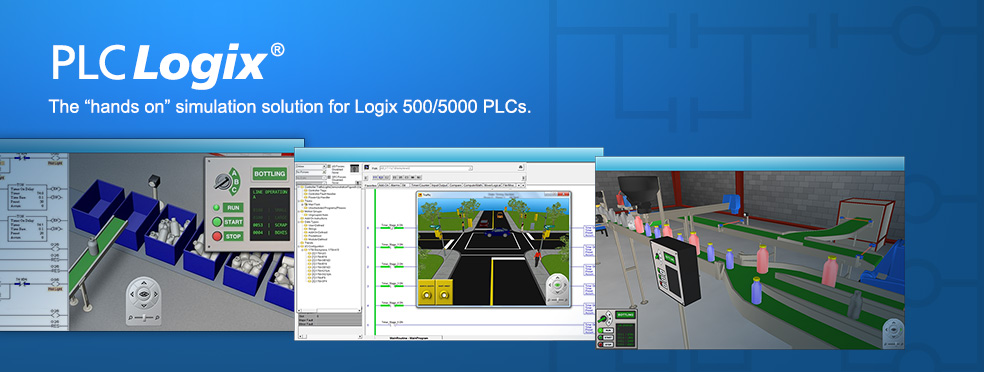This screenshot has width=984, height=372.
Task: Click the camera pan up arrow in bottling view
Action: click(144, 283)
